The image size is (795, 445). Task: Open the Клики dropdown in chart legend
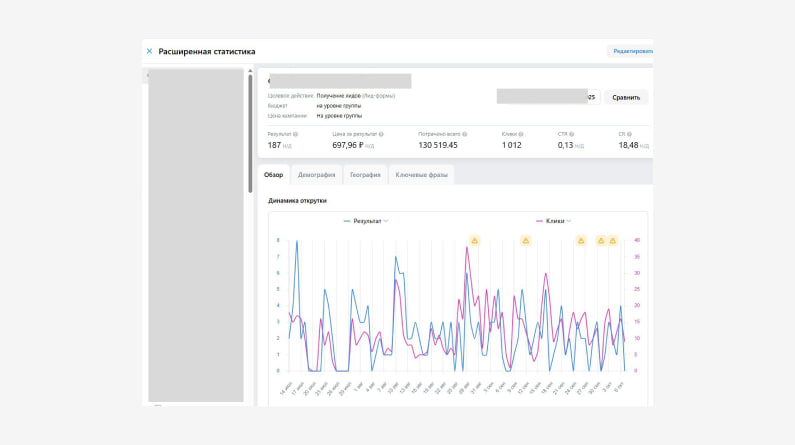click(x=569, y=220)
